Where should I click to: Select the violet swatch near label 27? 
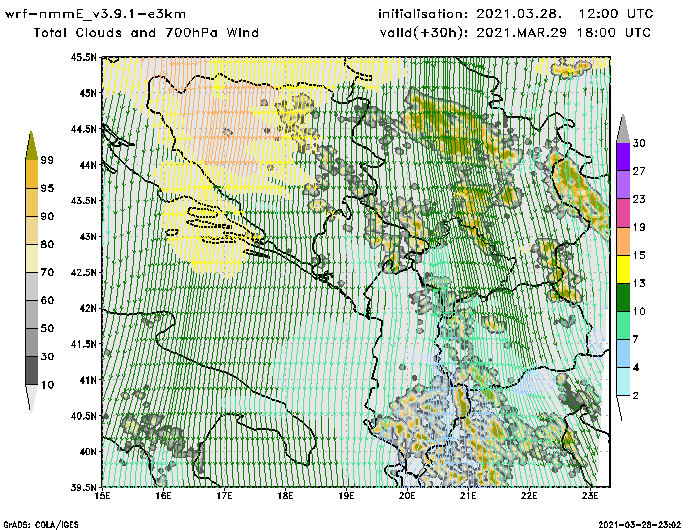pyautogui.click(x=621, y=185)
